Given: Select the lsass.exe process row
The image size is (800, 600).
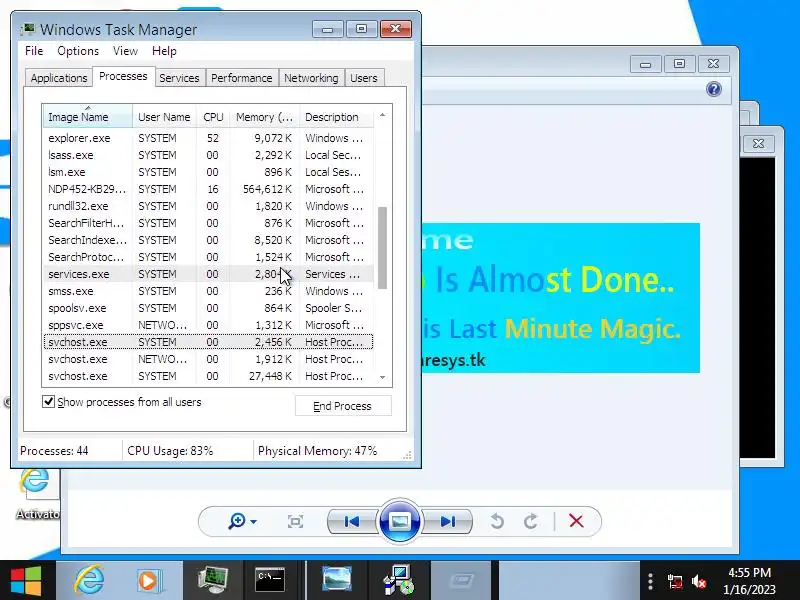Looking at the screenshot, I should 208,155.
